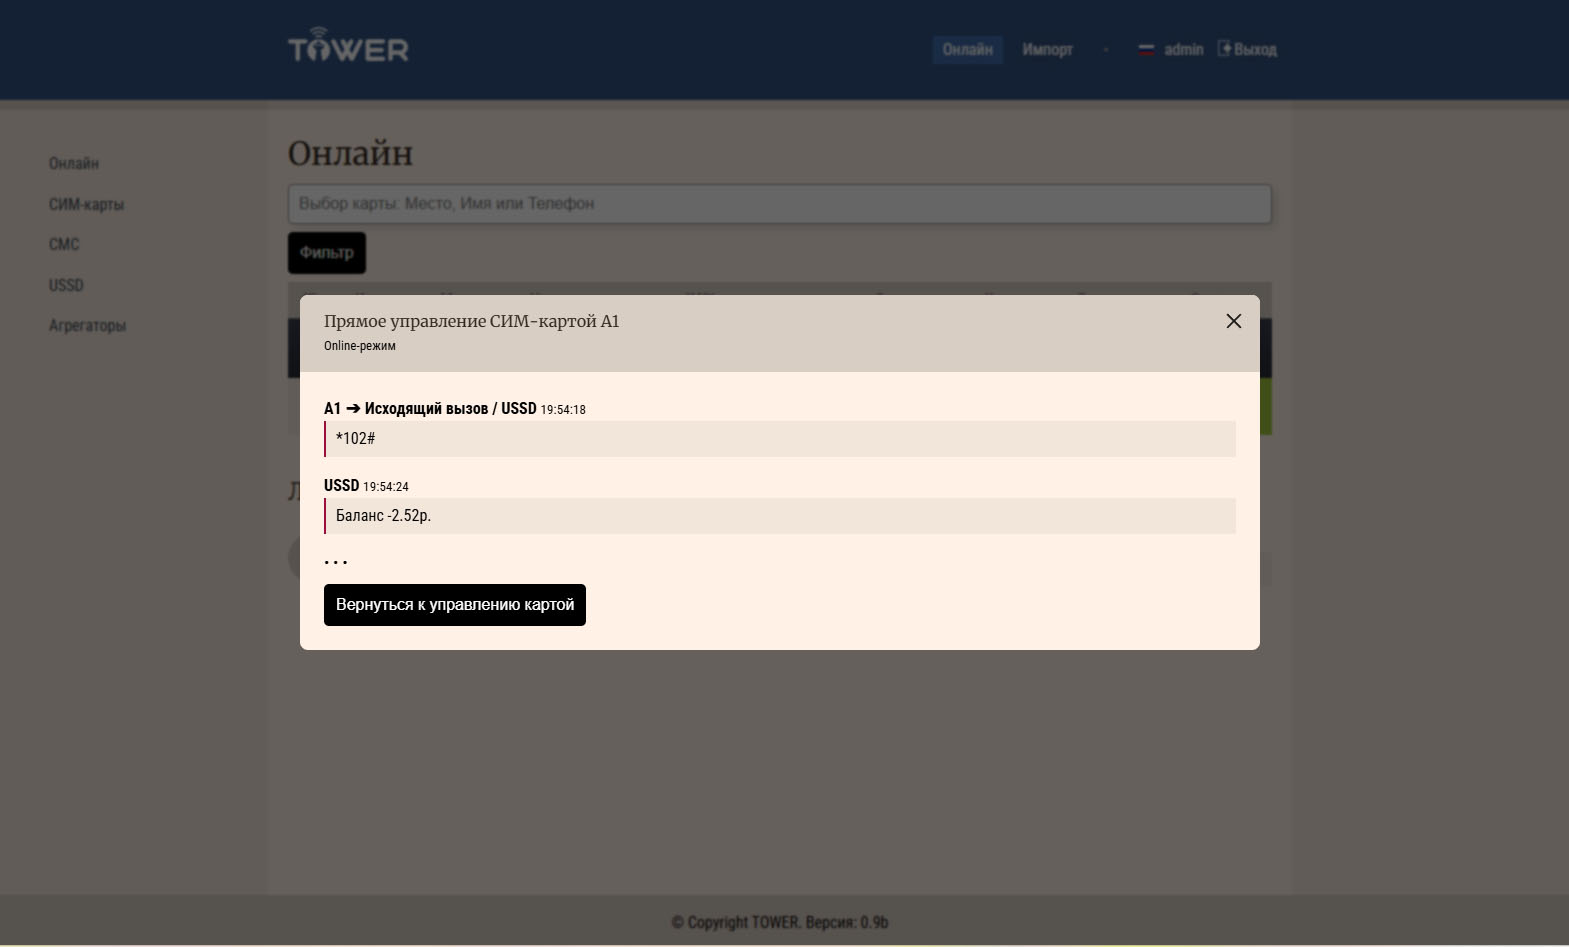Click the Copyright TOWER footer text
The width and height of the screenshot is (1569, 947).
(x=779, y=922)
